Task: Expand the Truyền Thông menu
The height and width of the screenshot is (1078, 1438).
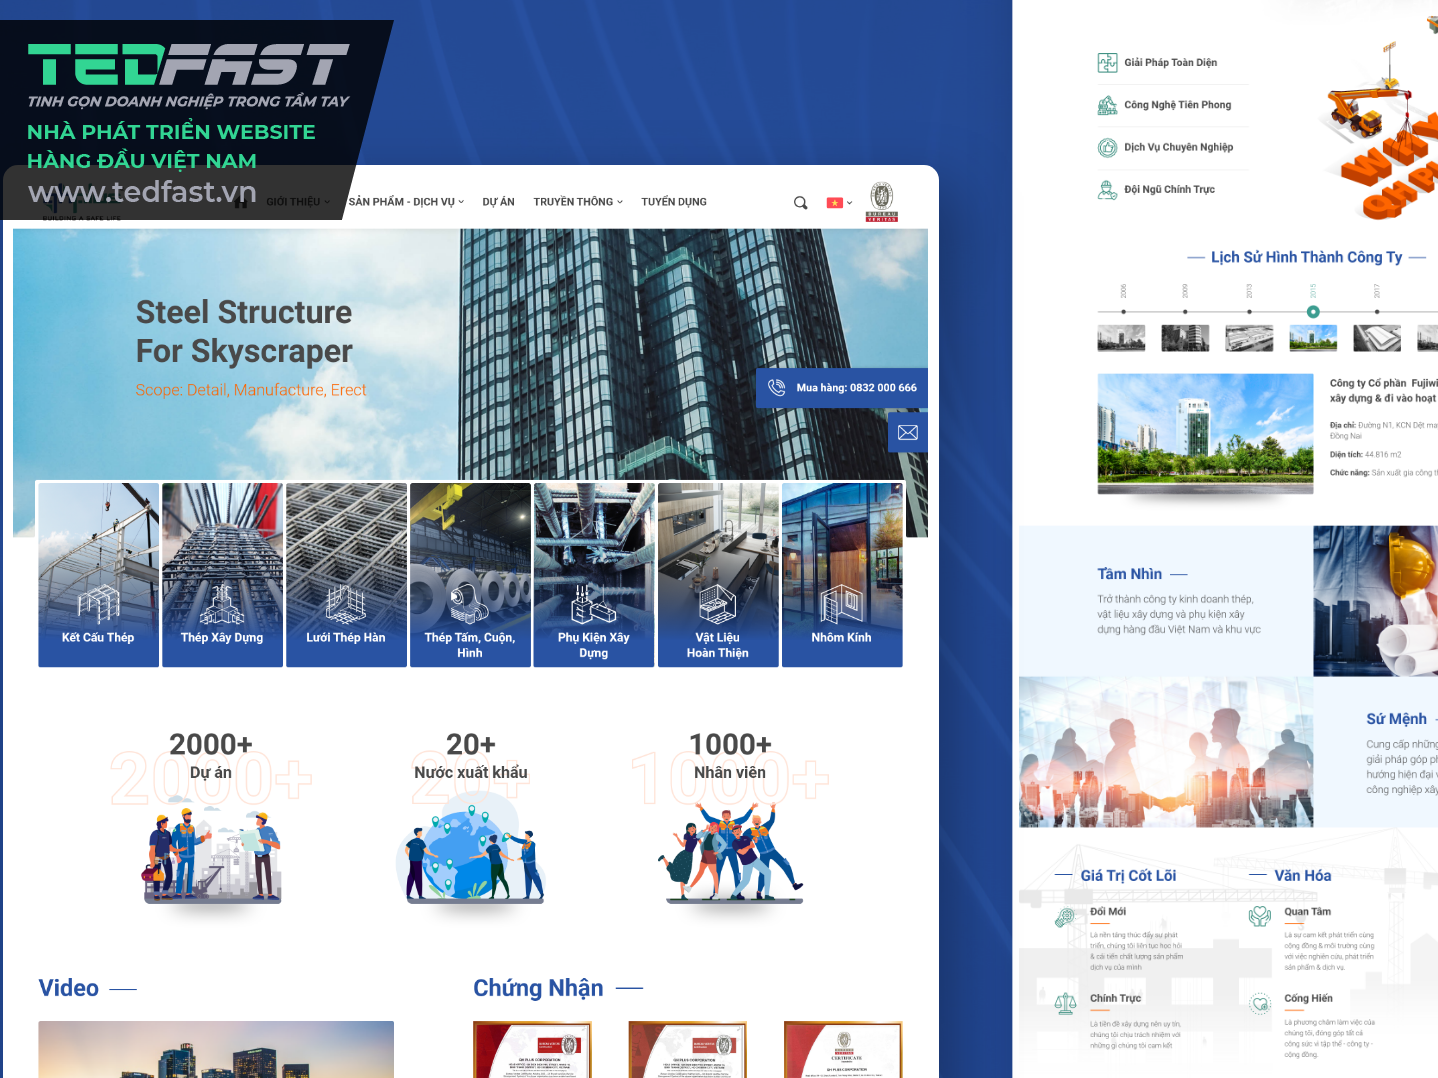Action: coord(578,202)
